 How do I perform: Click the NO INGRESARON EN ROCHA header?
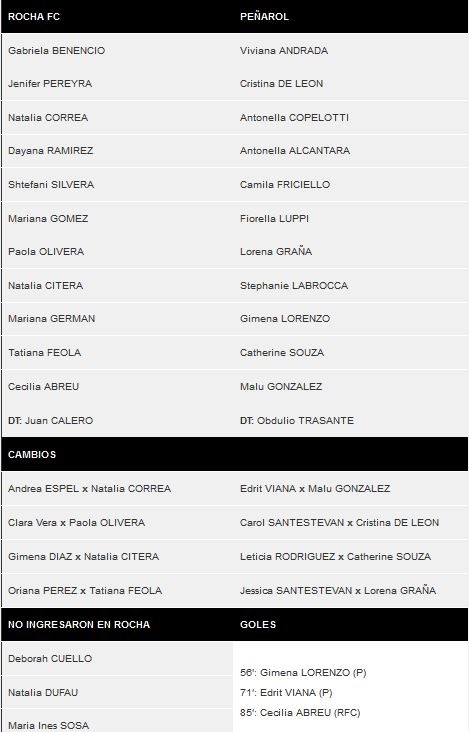point(79,625)
